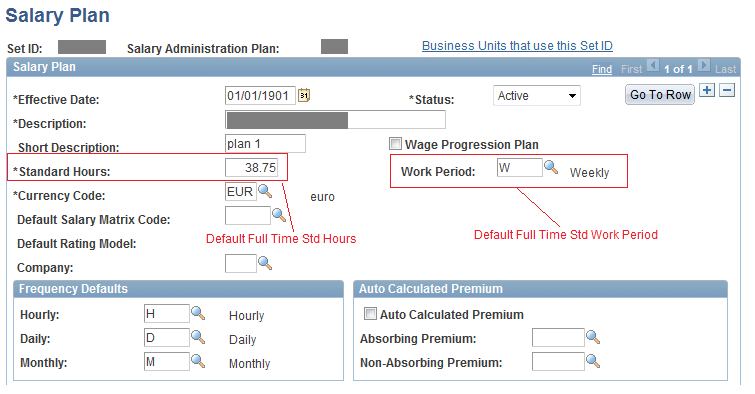Click into the Standard Hours field
The height and width of the screenshot is (394, 755).
[x=251, y=168]
